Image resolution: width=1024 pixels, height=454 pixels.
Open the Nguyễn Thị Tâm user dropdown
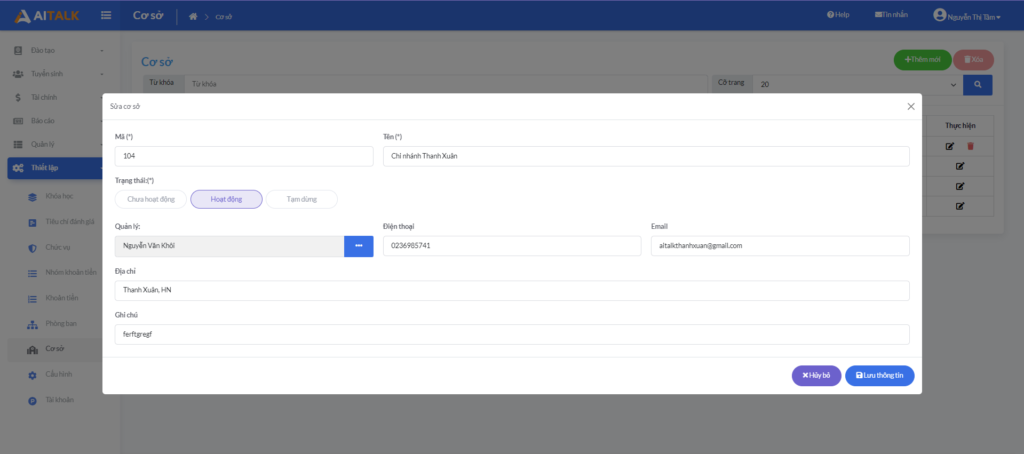tap(967, 15)
